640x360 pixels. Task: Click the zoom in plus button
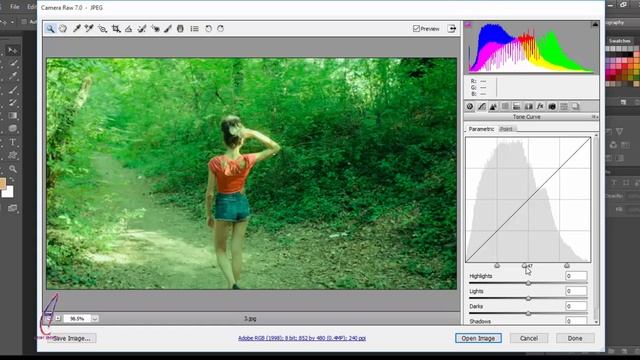pyautogui.click(x=58, y=318)
